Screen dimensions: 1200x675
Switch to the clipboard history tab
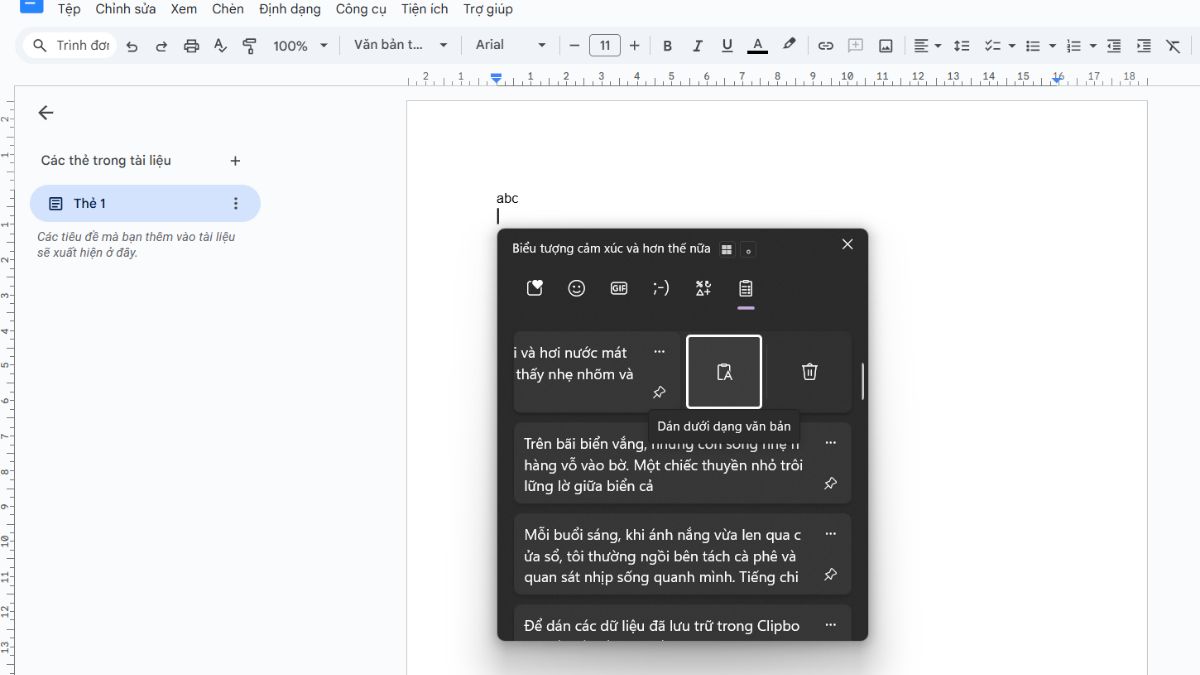click(x=745, y=288)
